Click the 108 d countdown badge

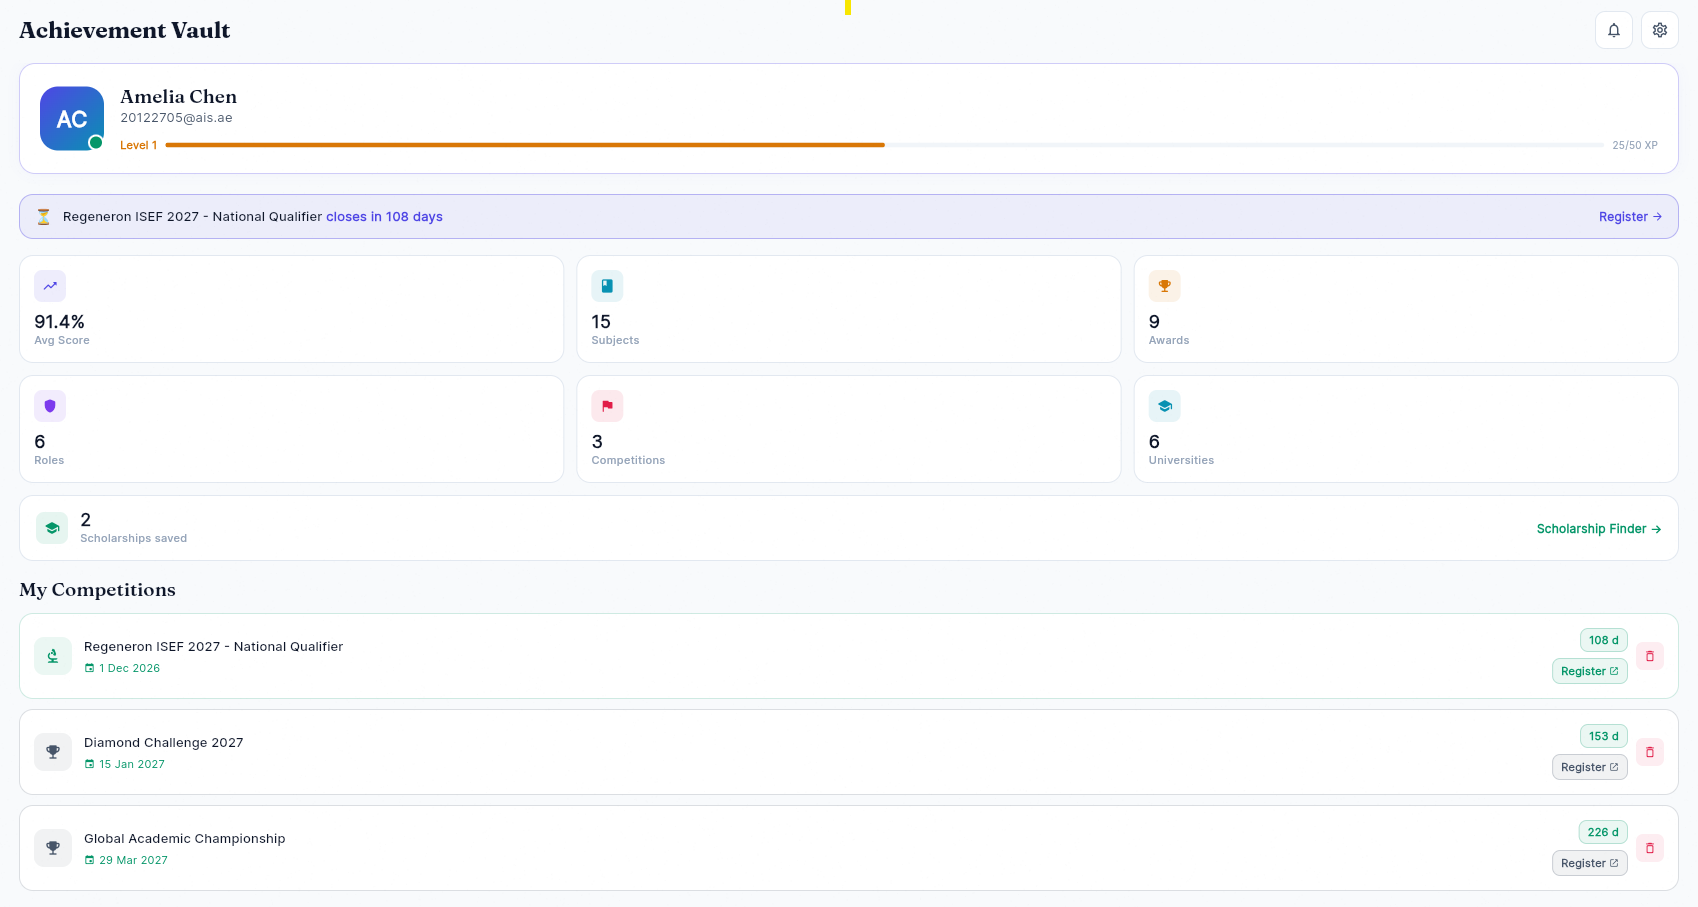click(x=1604, y=640)
